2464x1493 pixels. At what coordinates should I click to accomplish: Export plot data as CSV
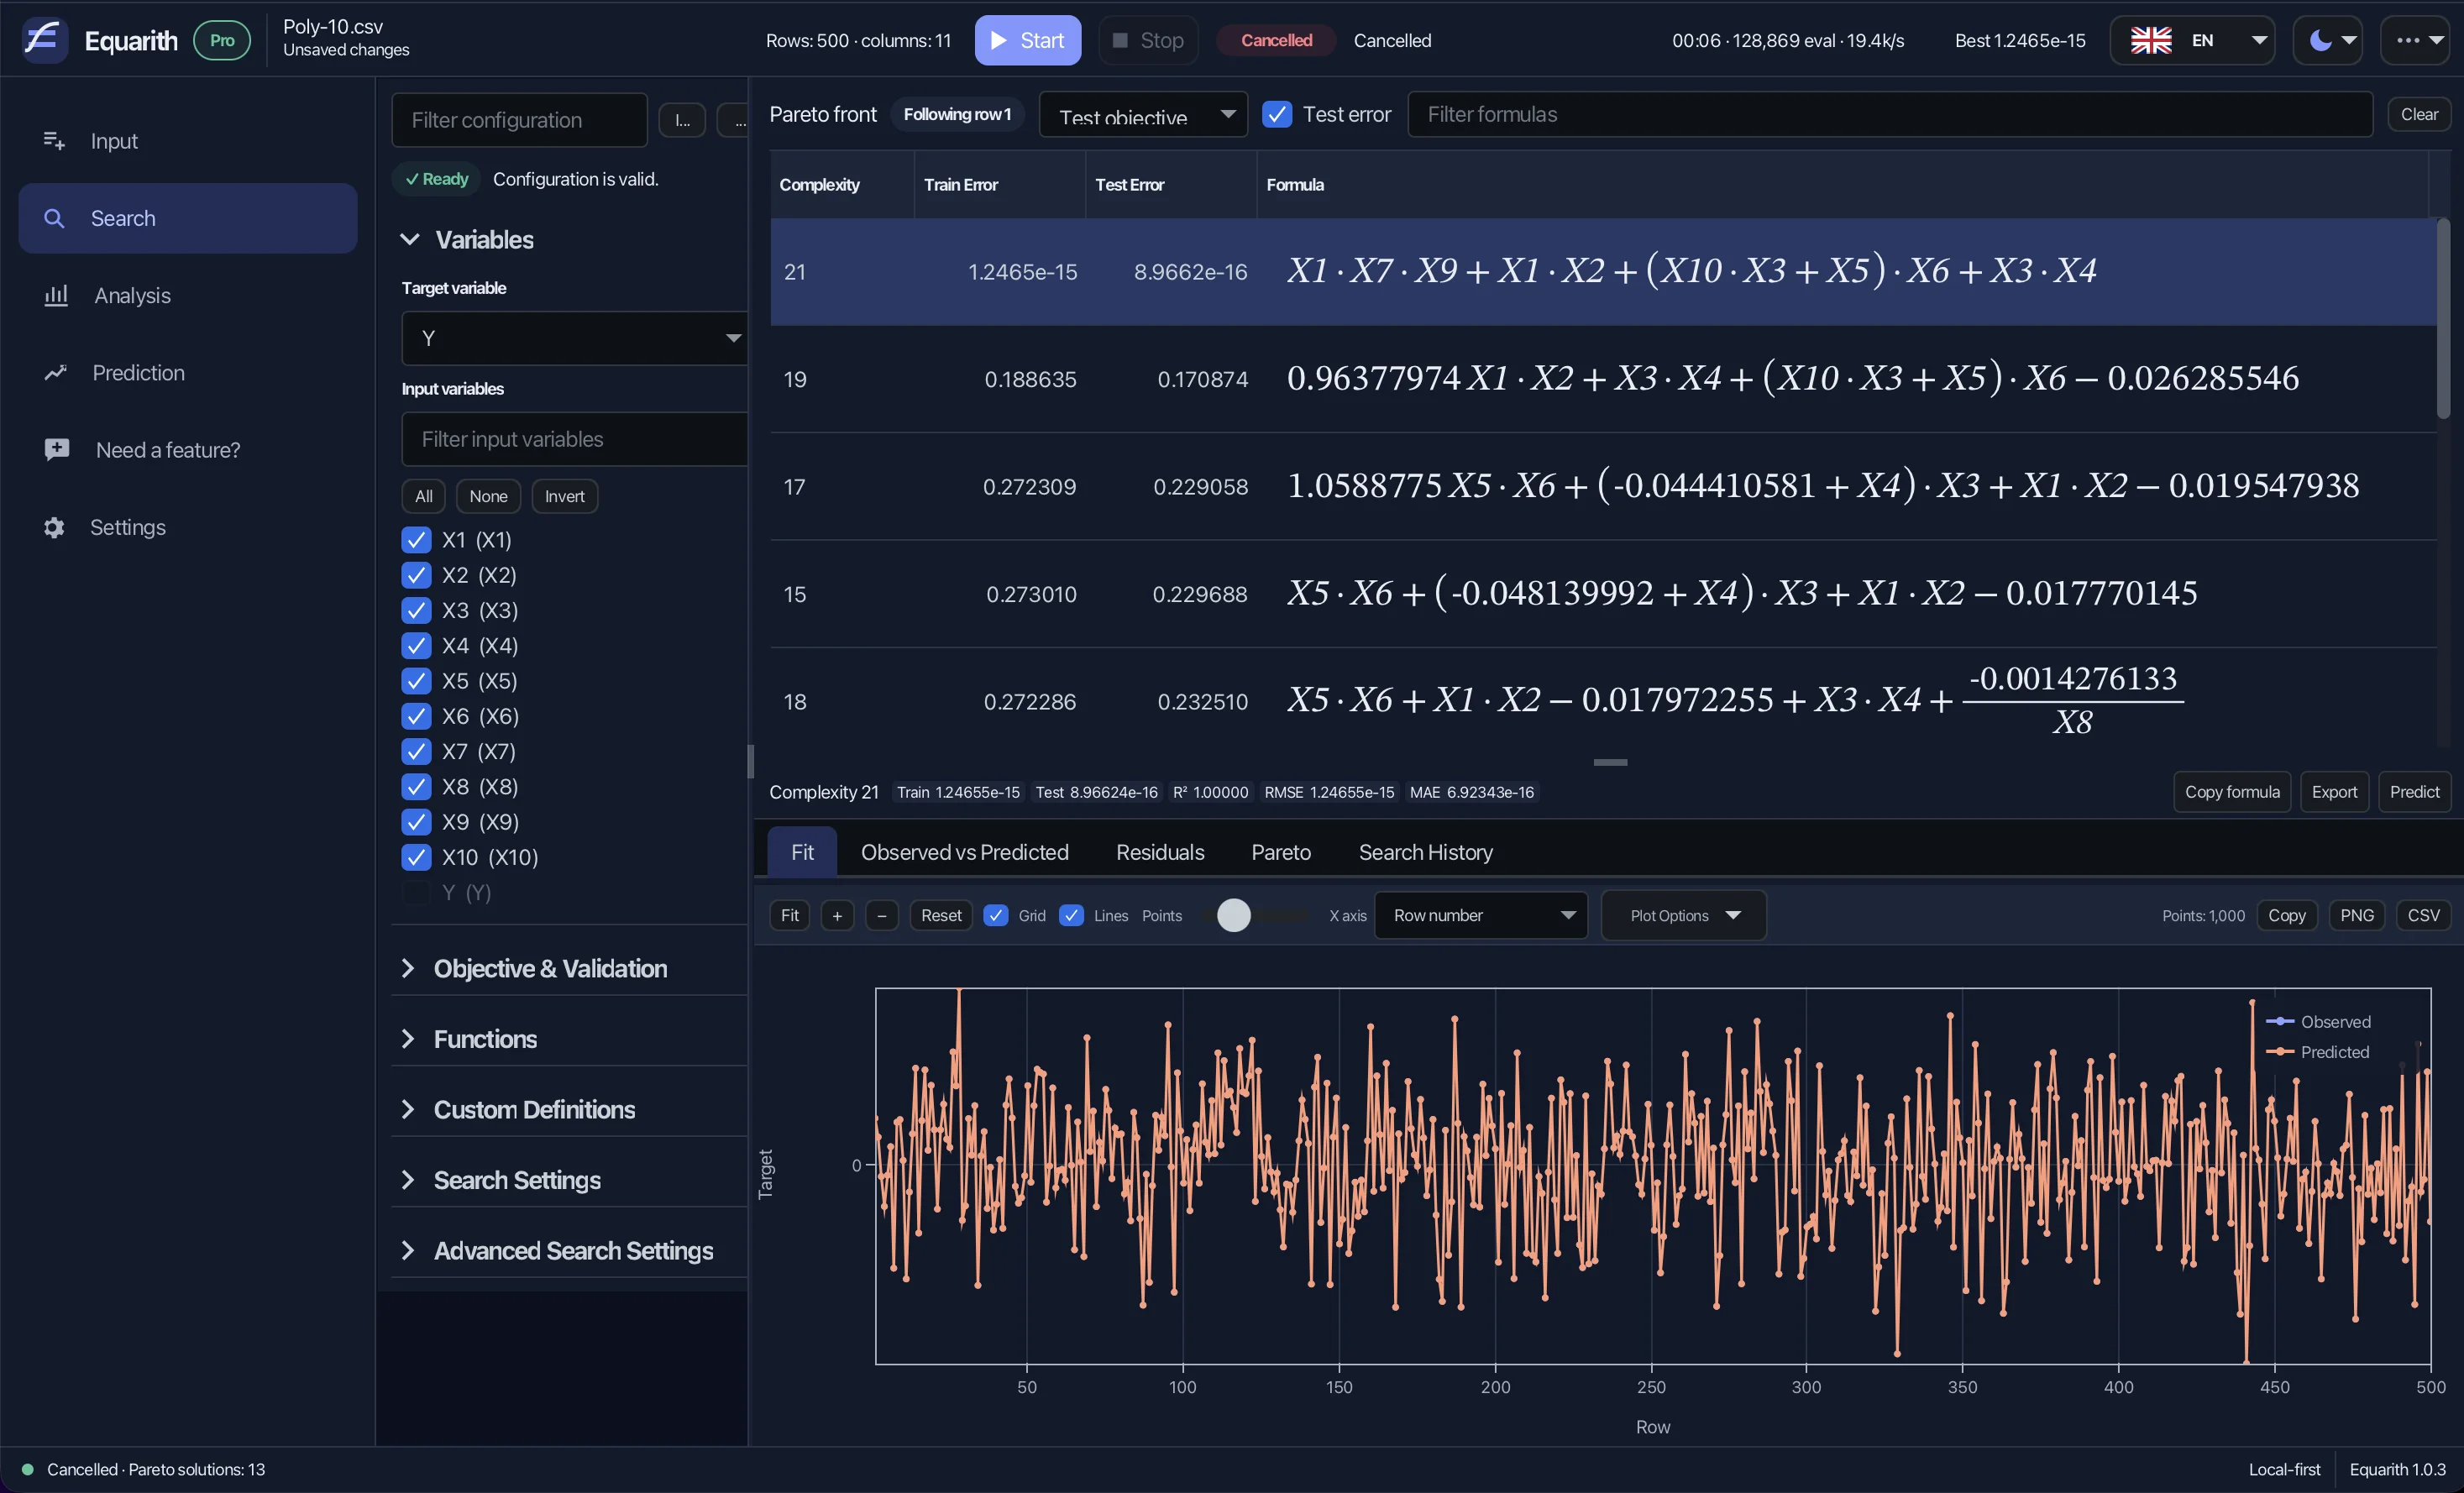[x=2423, y=915]
